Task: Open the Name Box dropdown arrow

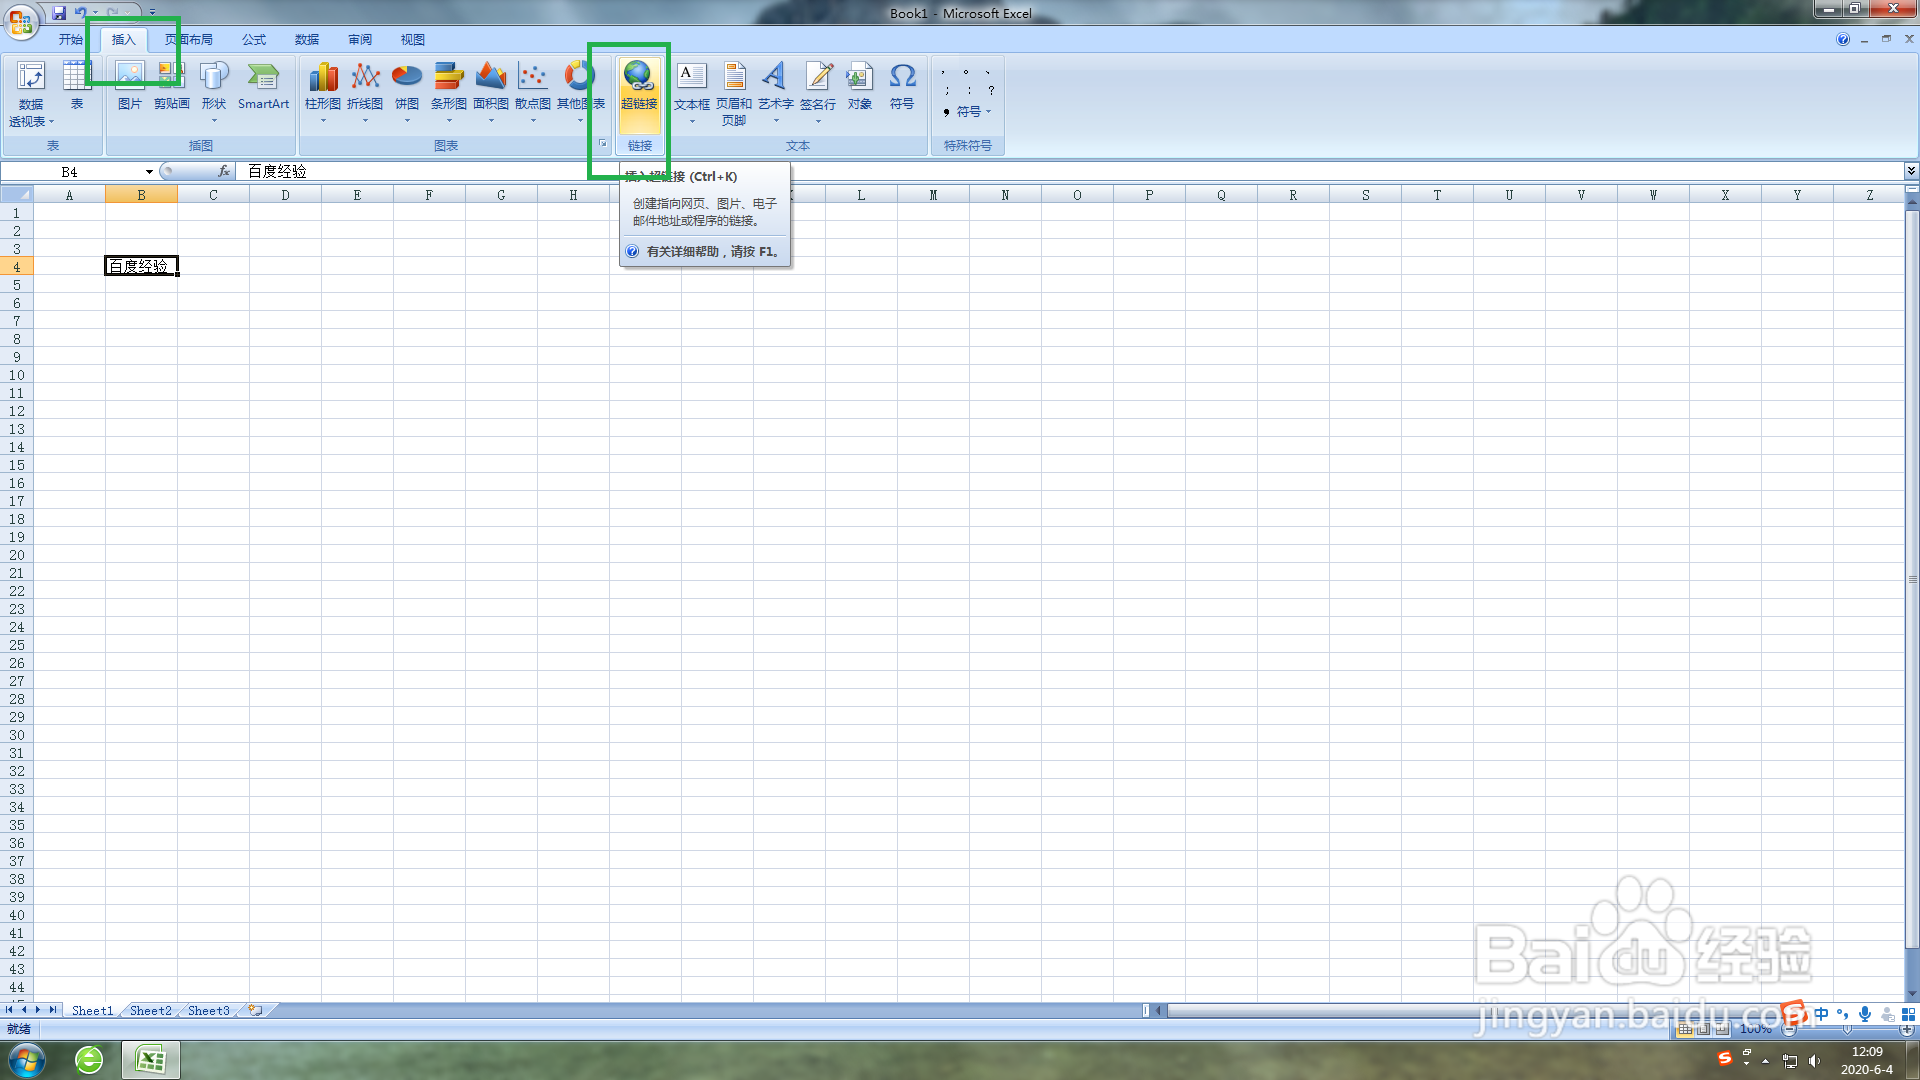Action: tap(149, 171)
